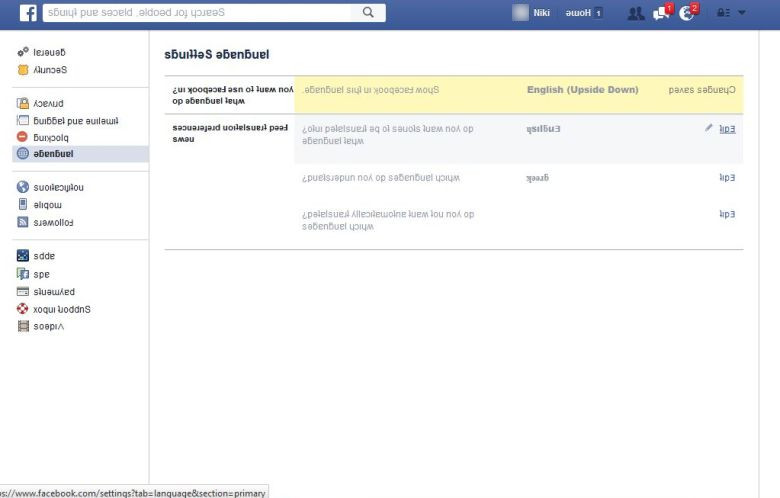Screen dimensions: 780x498
Task: Open the friend requests icon
Action: coord(635,13)
